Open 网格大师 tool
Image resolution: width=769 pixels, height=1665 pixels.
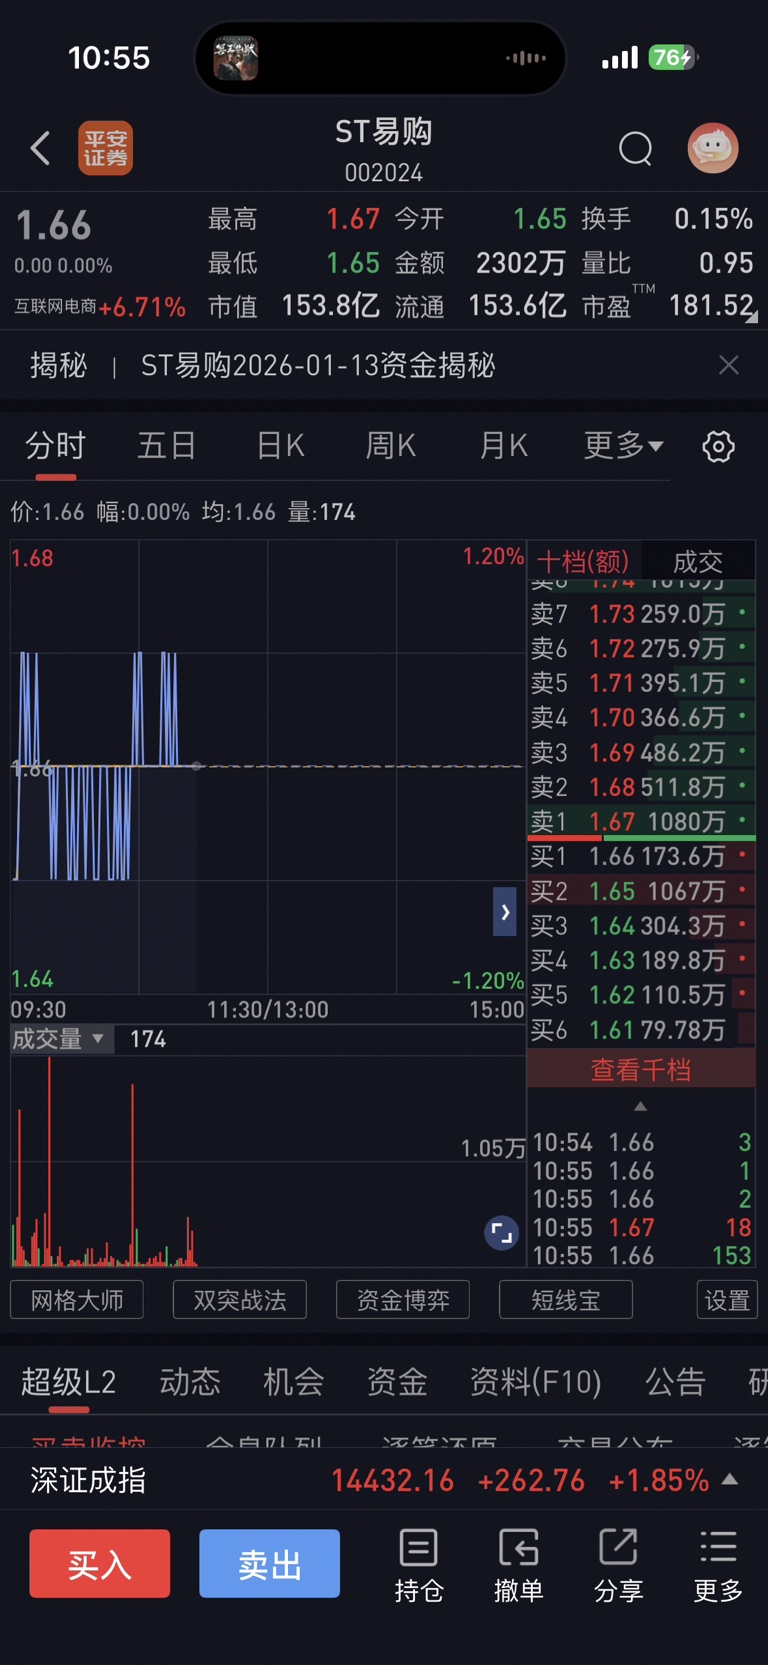77,1300
